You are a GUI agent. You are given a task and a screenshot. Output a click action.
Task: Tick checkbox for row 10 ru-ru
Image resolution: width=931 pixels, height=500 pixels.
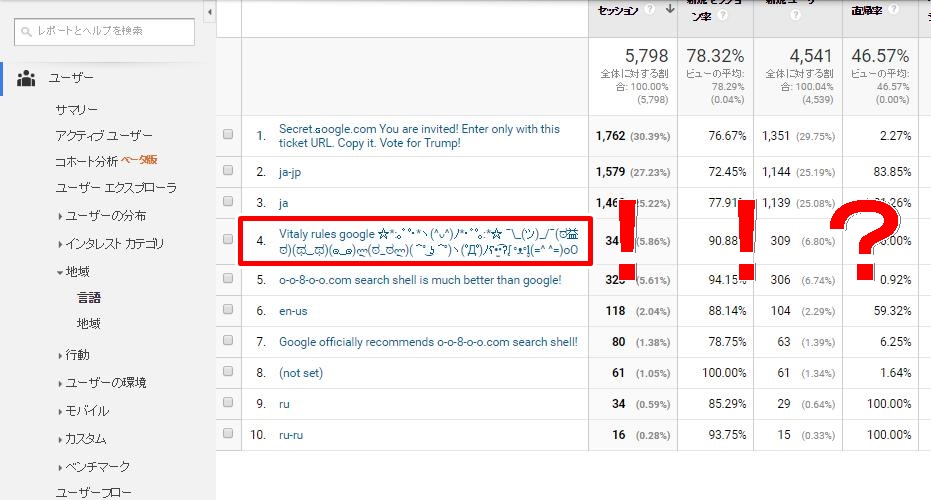tap(228, 433)
